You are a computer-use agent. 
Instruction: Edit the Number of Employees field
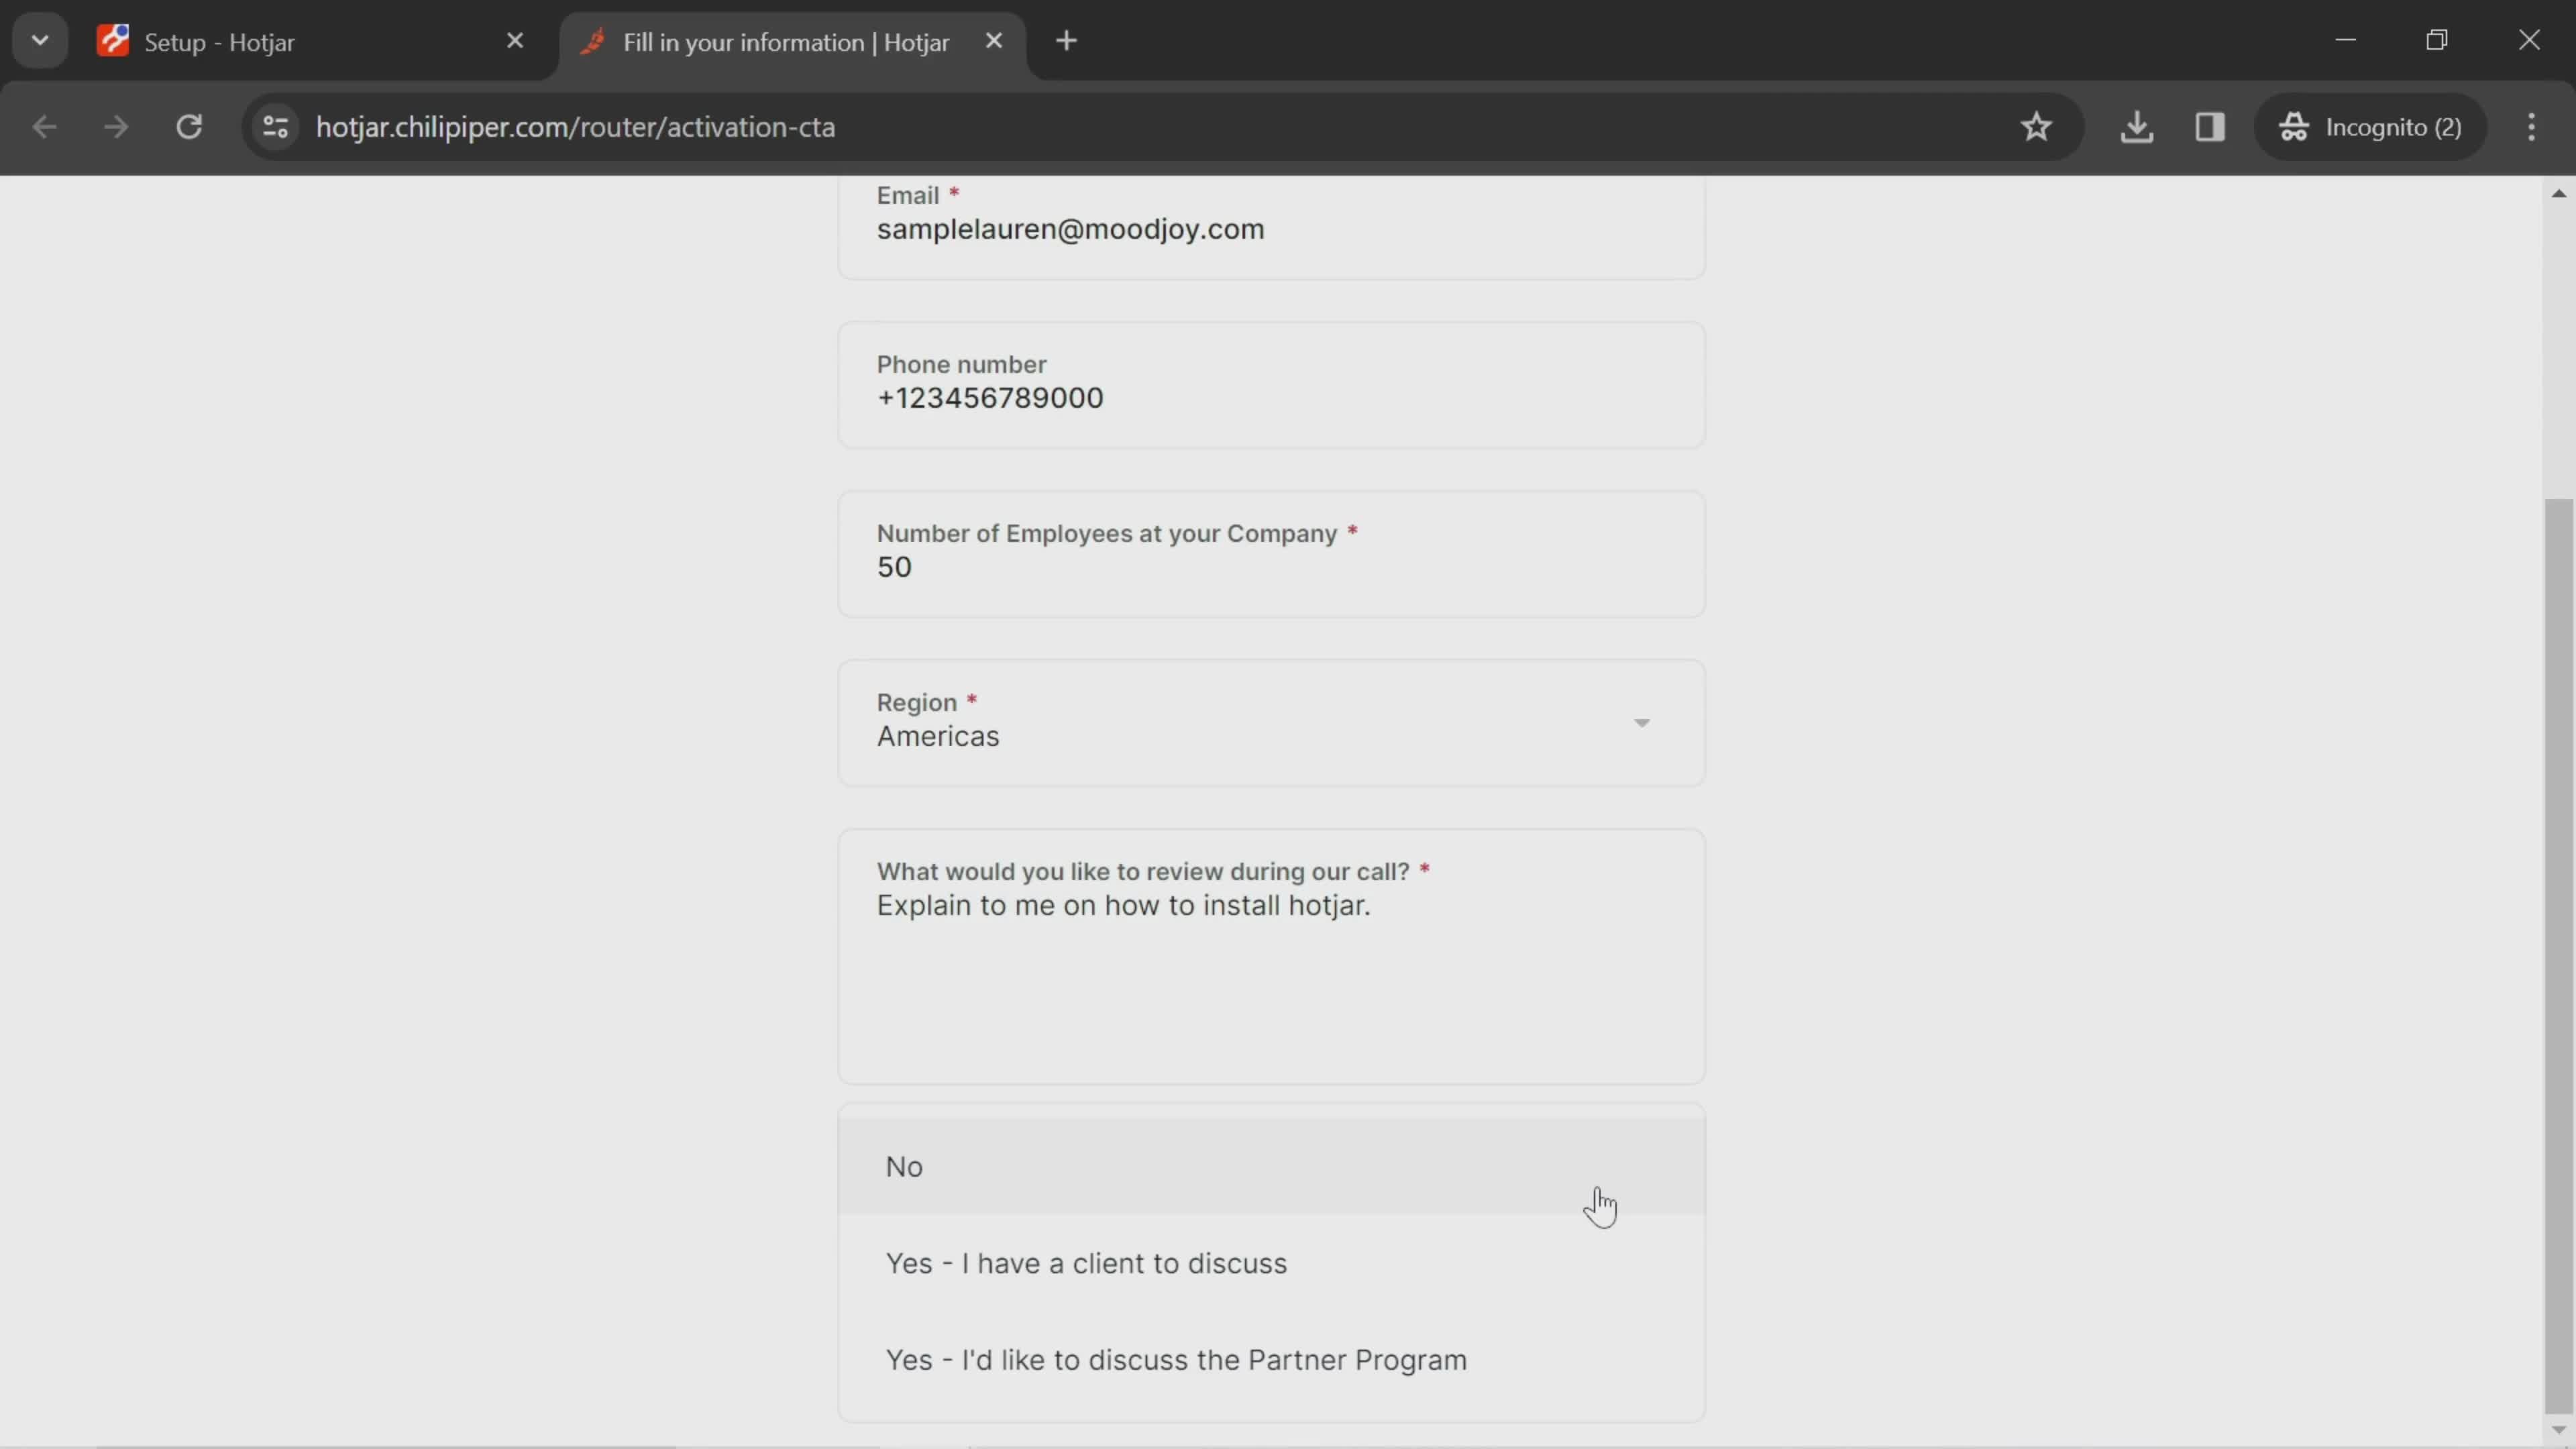1271,554
